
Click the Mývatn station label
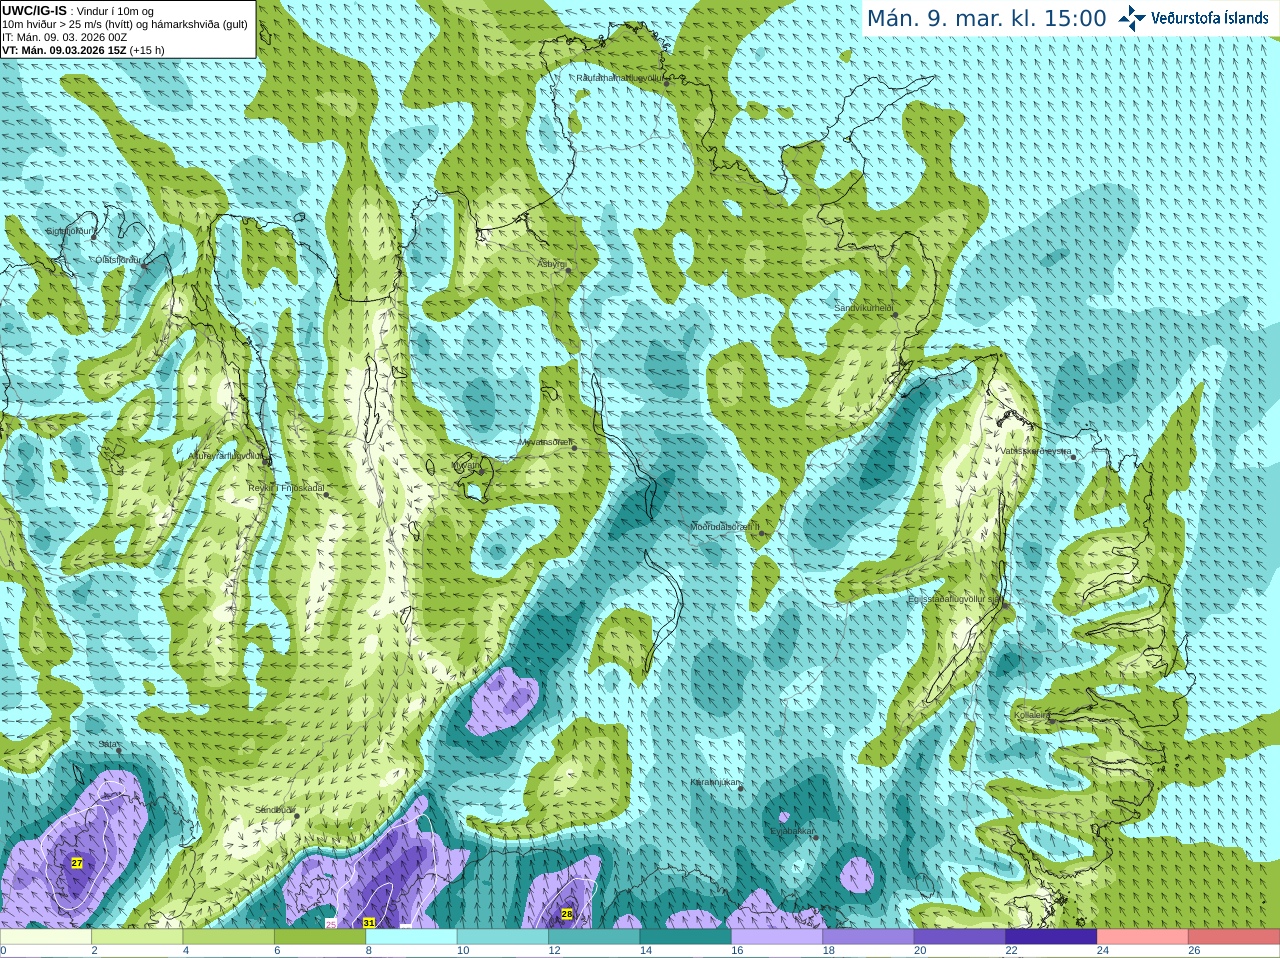click(x=466, y=465)
